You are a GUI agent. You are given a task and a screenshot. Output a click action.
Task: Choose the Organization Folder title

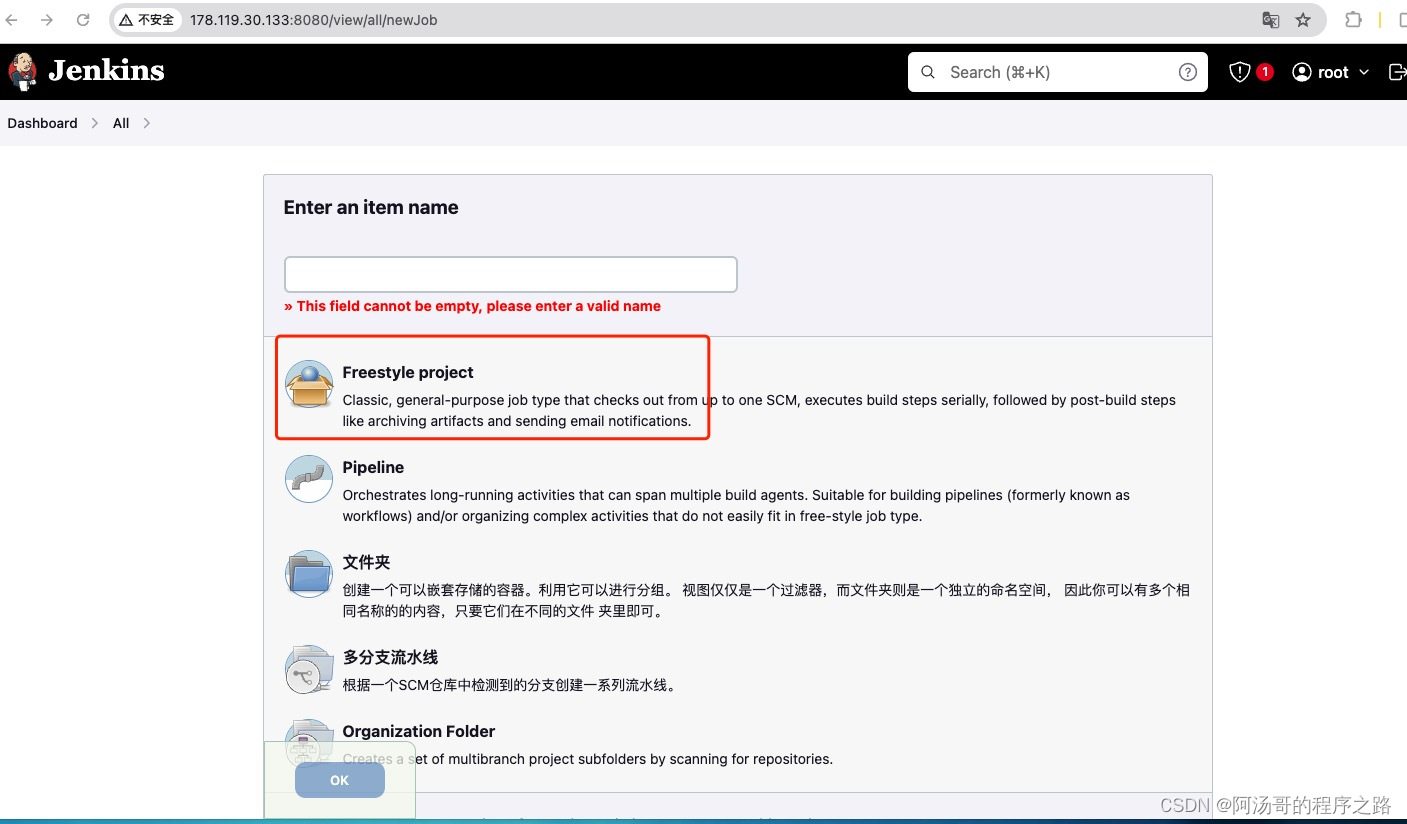coord(419,731)
